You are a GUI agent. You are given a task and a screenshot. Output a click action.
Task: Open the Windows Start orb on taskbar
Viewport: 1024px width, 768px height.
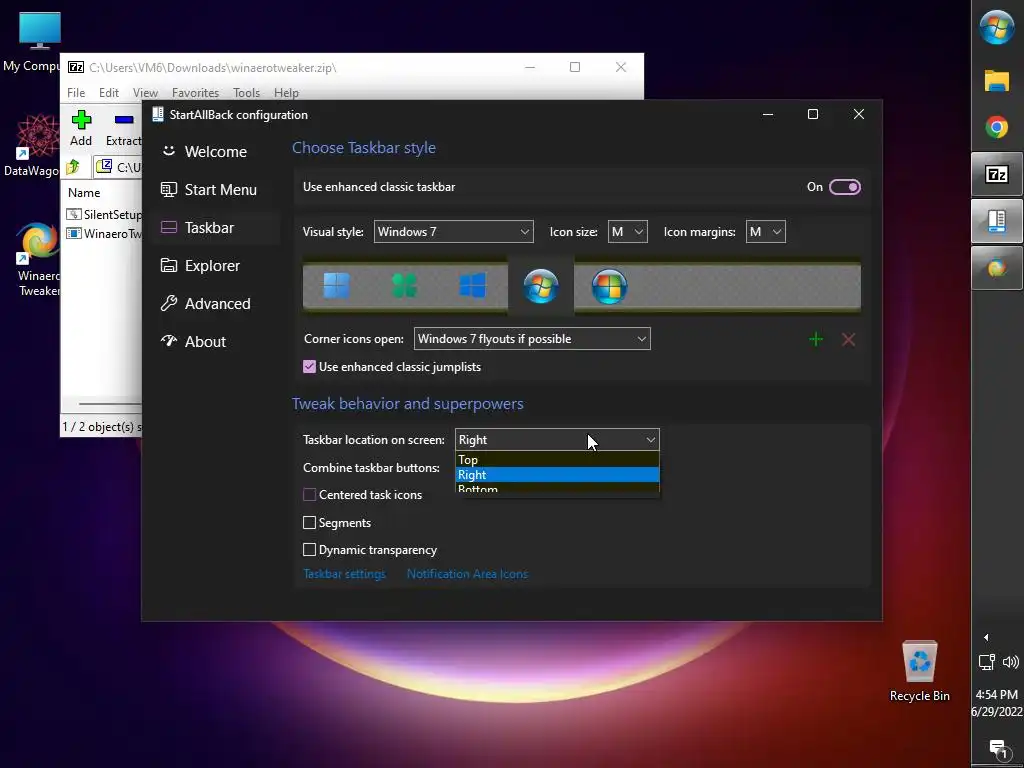click(997, 27)
